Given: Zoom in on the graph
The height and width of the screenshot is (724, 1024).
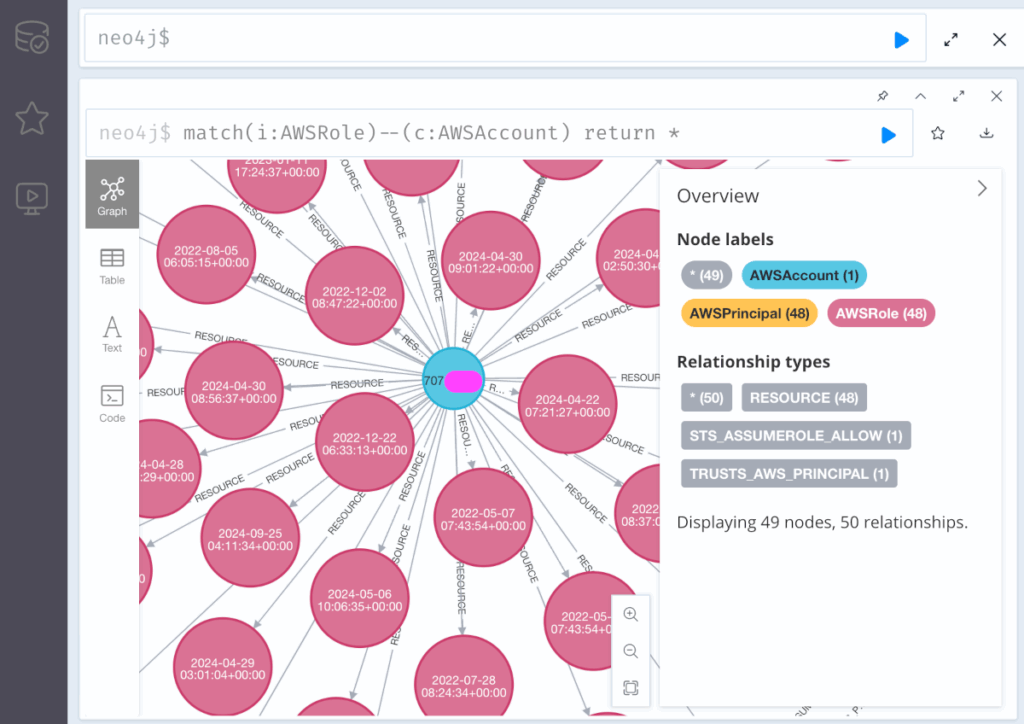Looking at the screenshot, I should 630,615.
